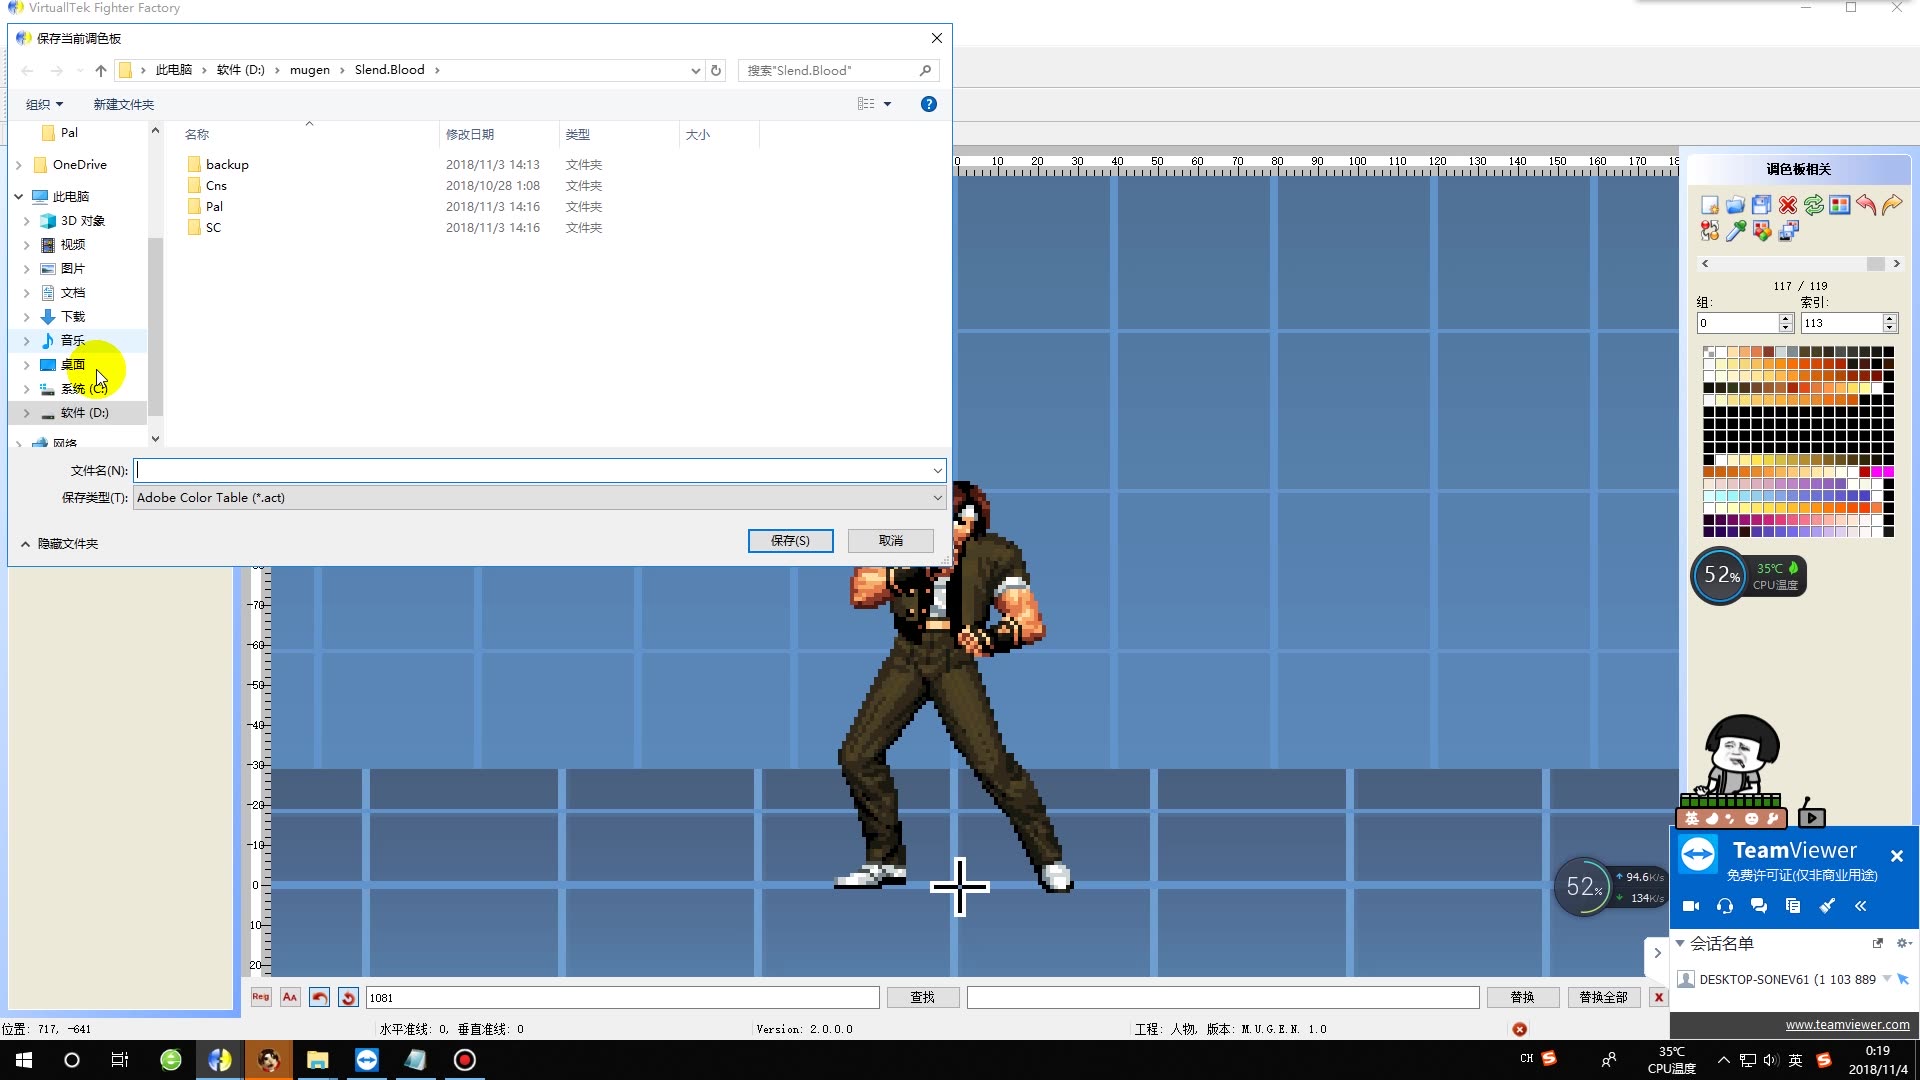
Task: Close the search bar with red X
Action: pyautogui.click(x=1659, y=997)
